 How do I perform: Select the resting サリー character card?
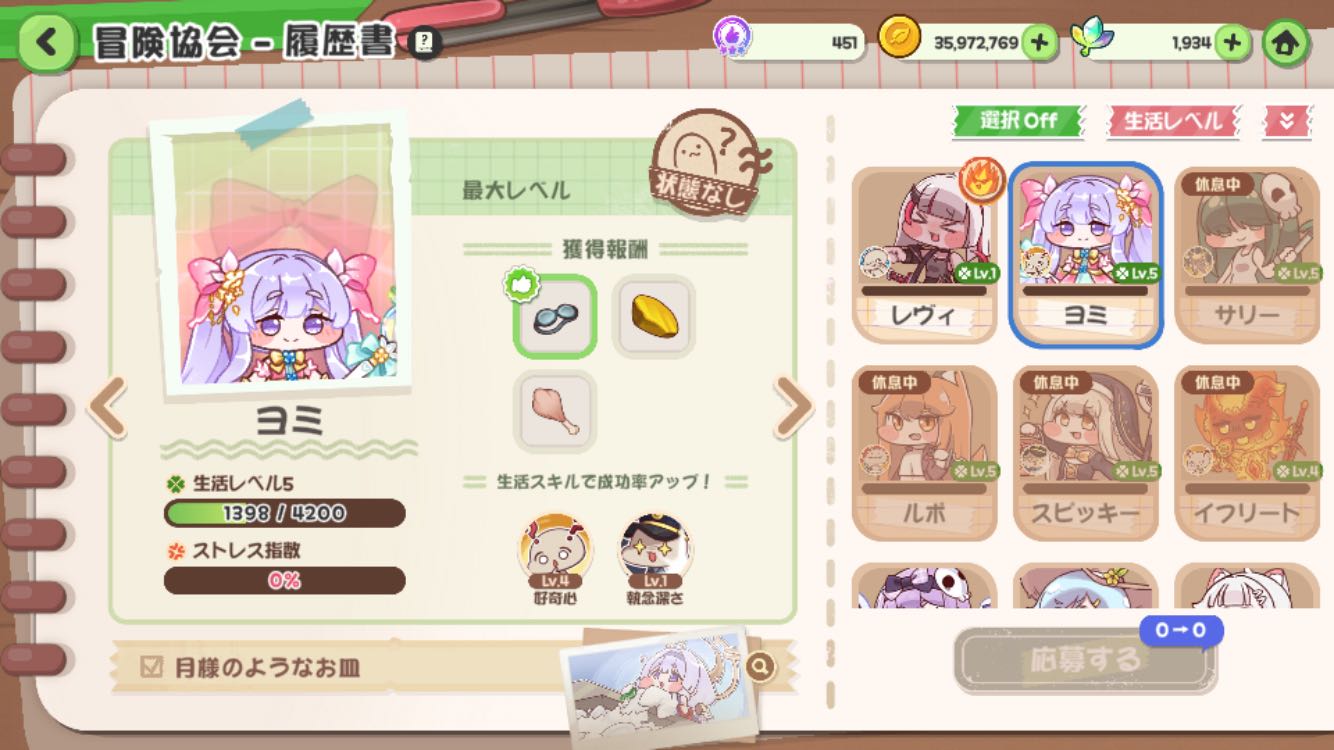(1247, 255)
